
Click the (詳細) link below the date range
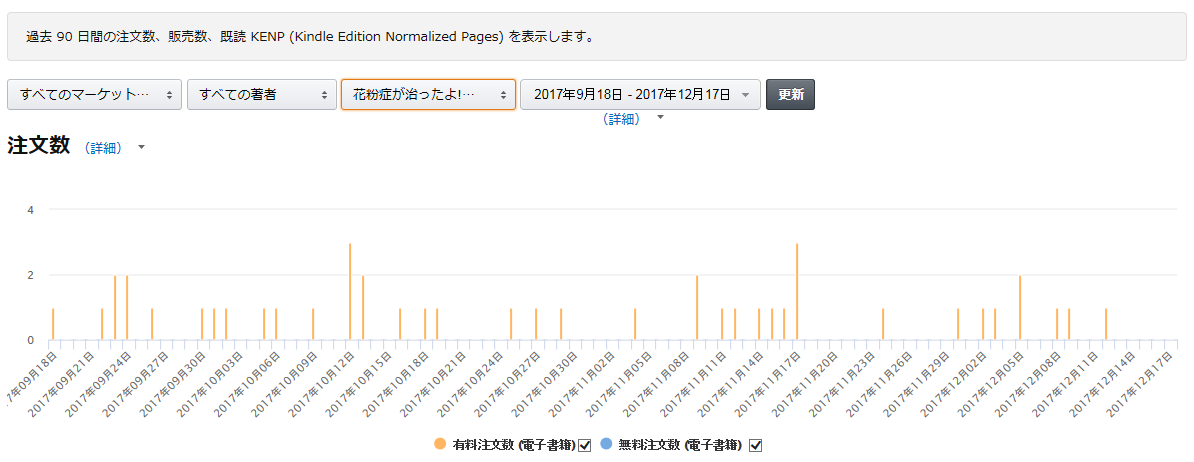click(x=621, y=119)
